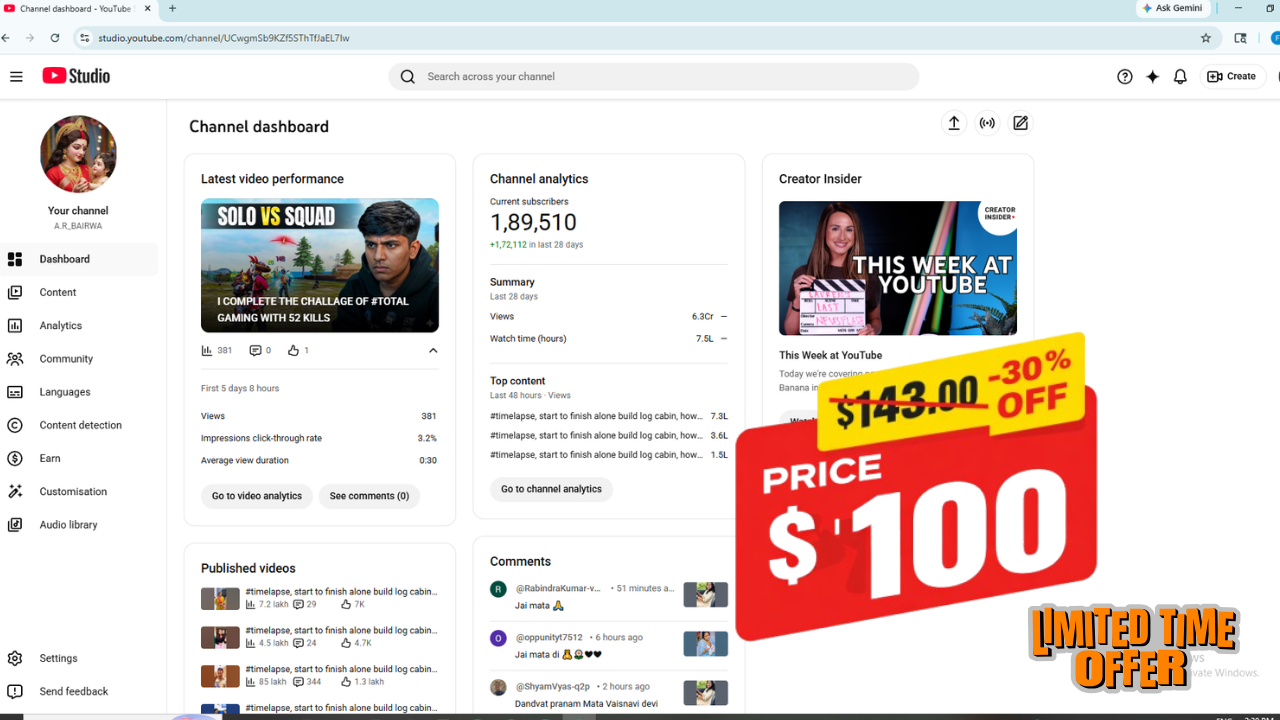Image resolution: width=1280 pixels, height=720 pixels.
Task: Select the Earn dollar icon in sidebar
Action: tap(14, 458)
